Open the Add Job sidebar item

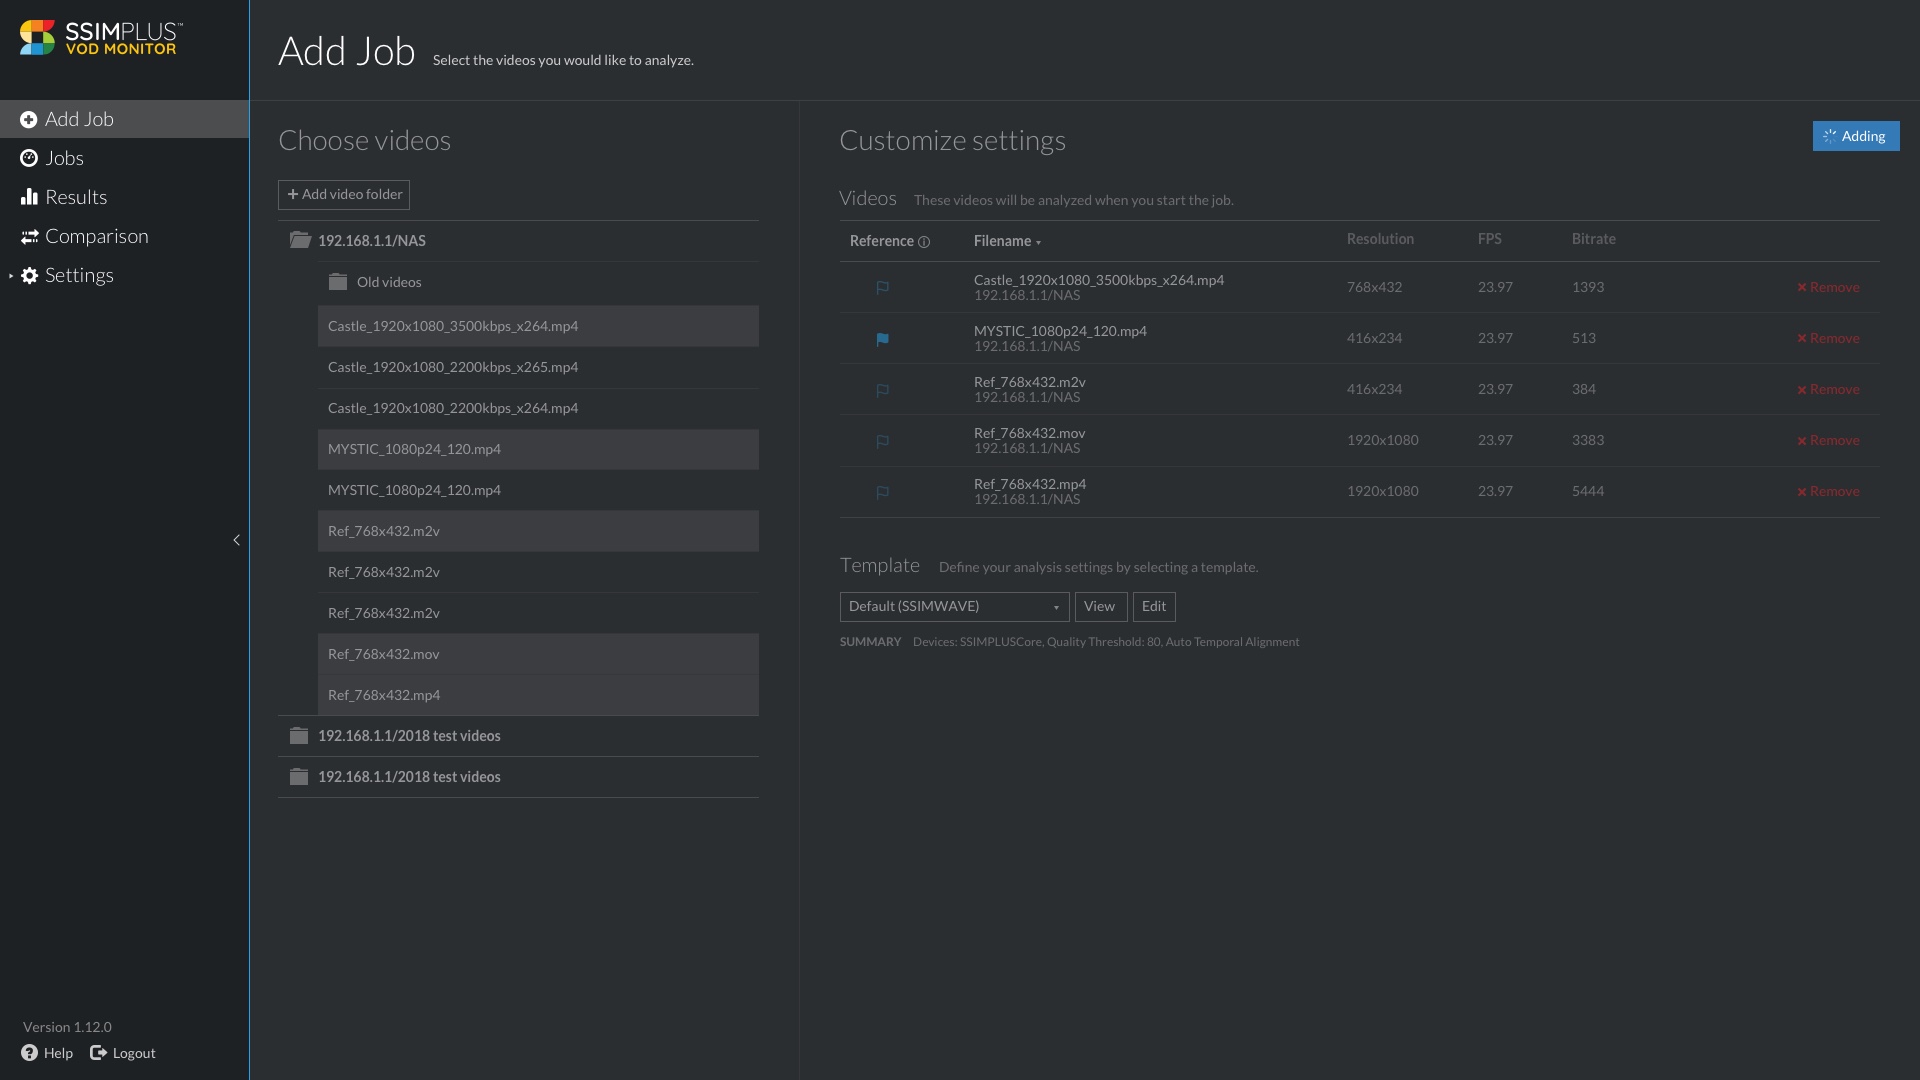click(79, 119)
